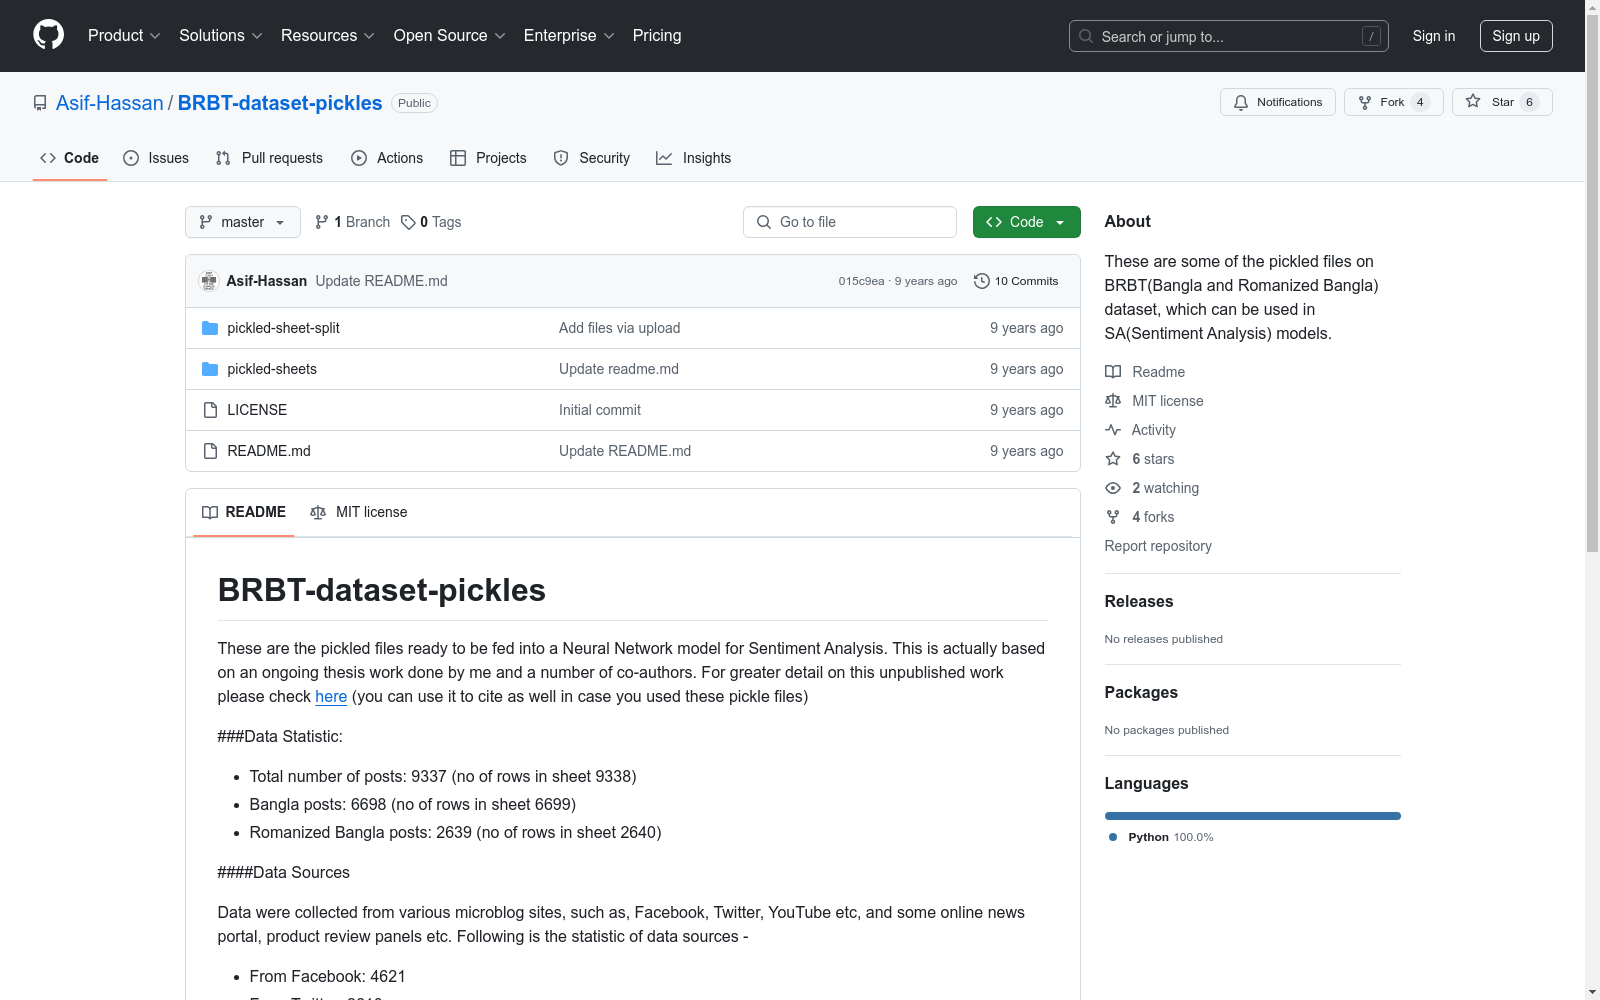This screenshot has height=1000, width=1600.
Task: Open the Releases heading link
Action: 1139,601
